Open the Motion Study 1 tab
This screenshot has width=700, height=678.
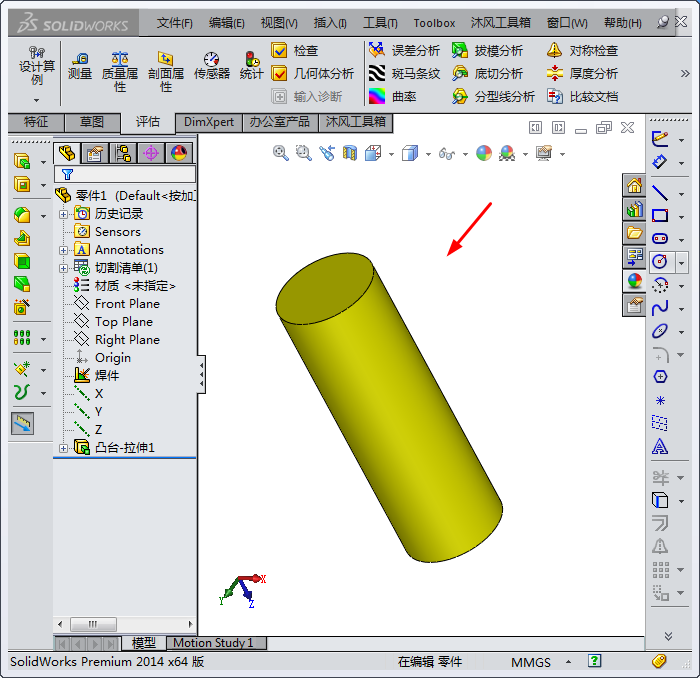tap(214, 643)
